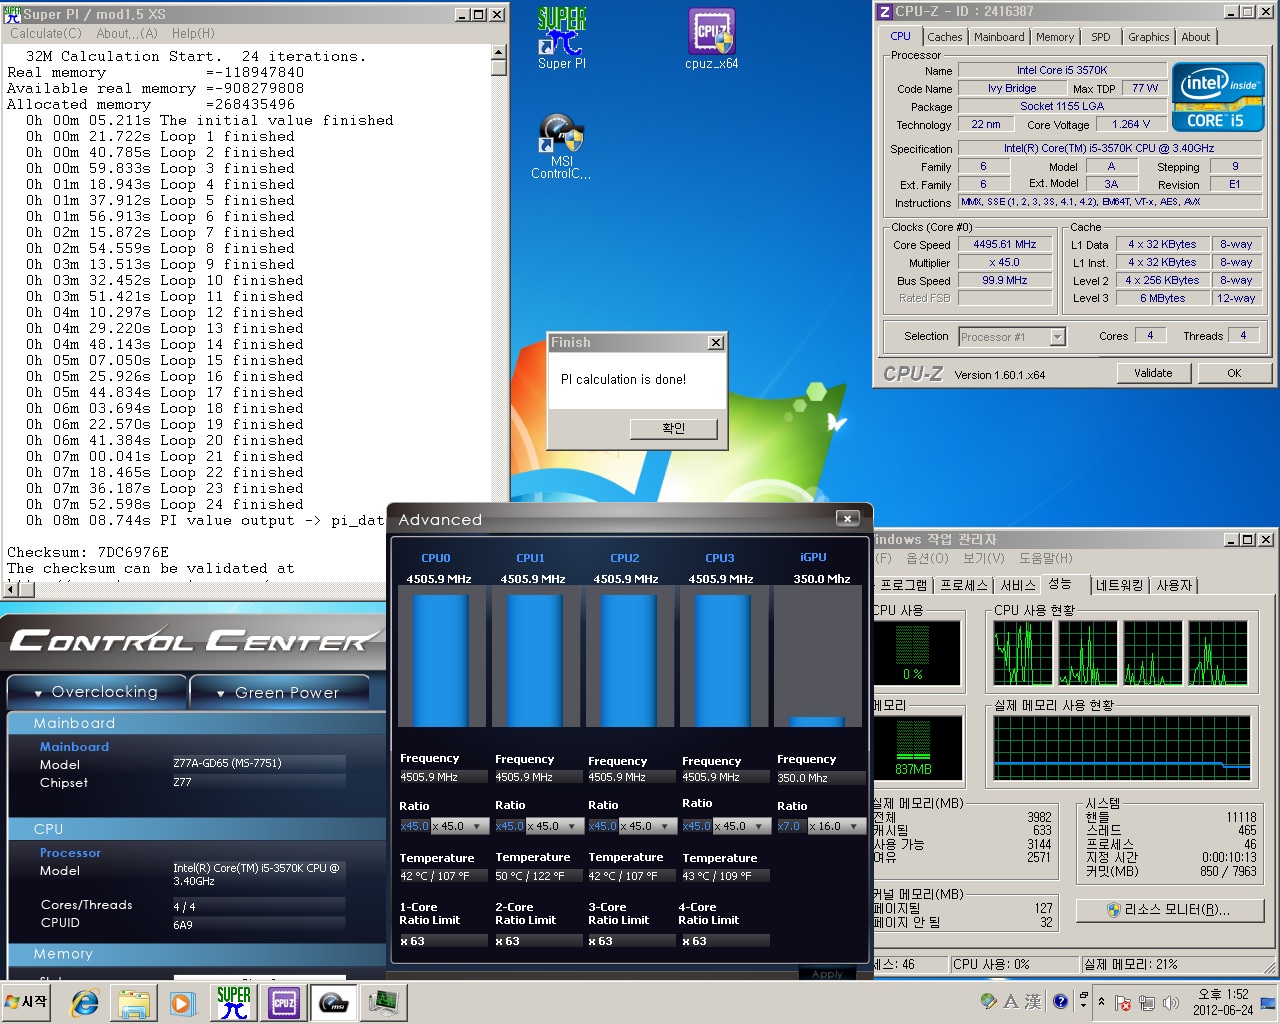Switch to the Memory tab in CPU-Z
The height and width of the screenshot is (1024, 1280).
(x=1055, y=37)
